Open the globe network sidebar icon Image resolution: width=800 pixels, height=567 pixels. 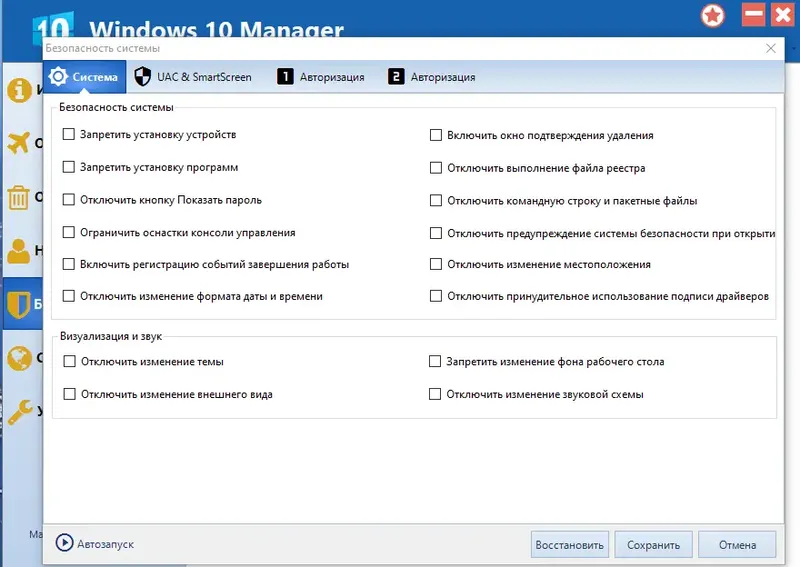pyautogui.click(x=19, y=358)
